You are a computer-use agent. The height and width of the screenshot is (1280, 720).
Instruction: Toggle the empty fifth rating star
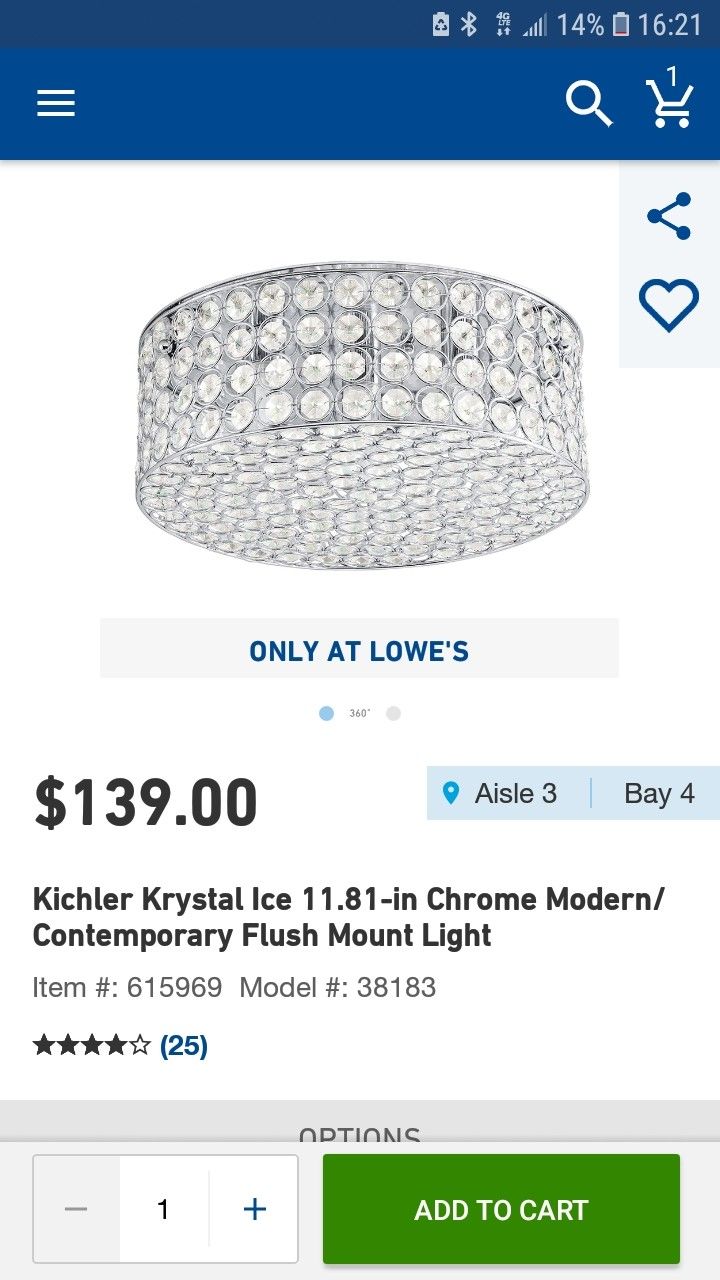point(141,1044)
